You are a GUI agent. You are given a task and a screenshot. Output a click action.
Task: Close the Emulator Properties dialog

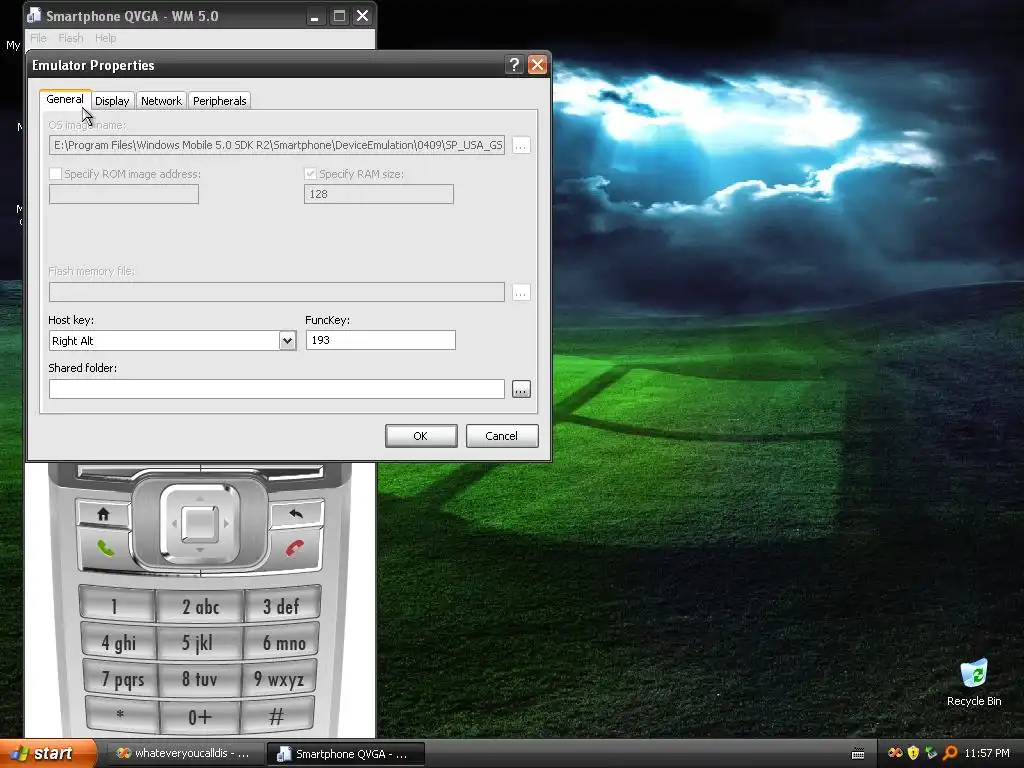537,65
